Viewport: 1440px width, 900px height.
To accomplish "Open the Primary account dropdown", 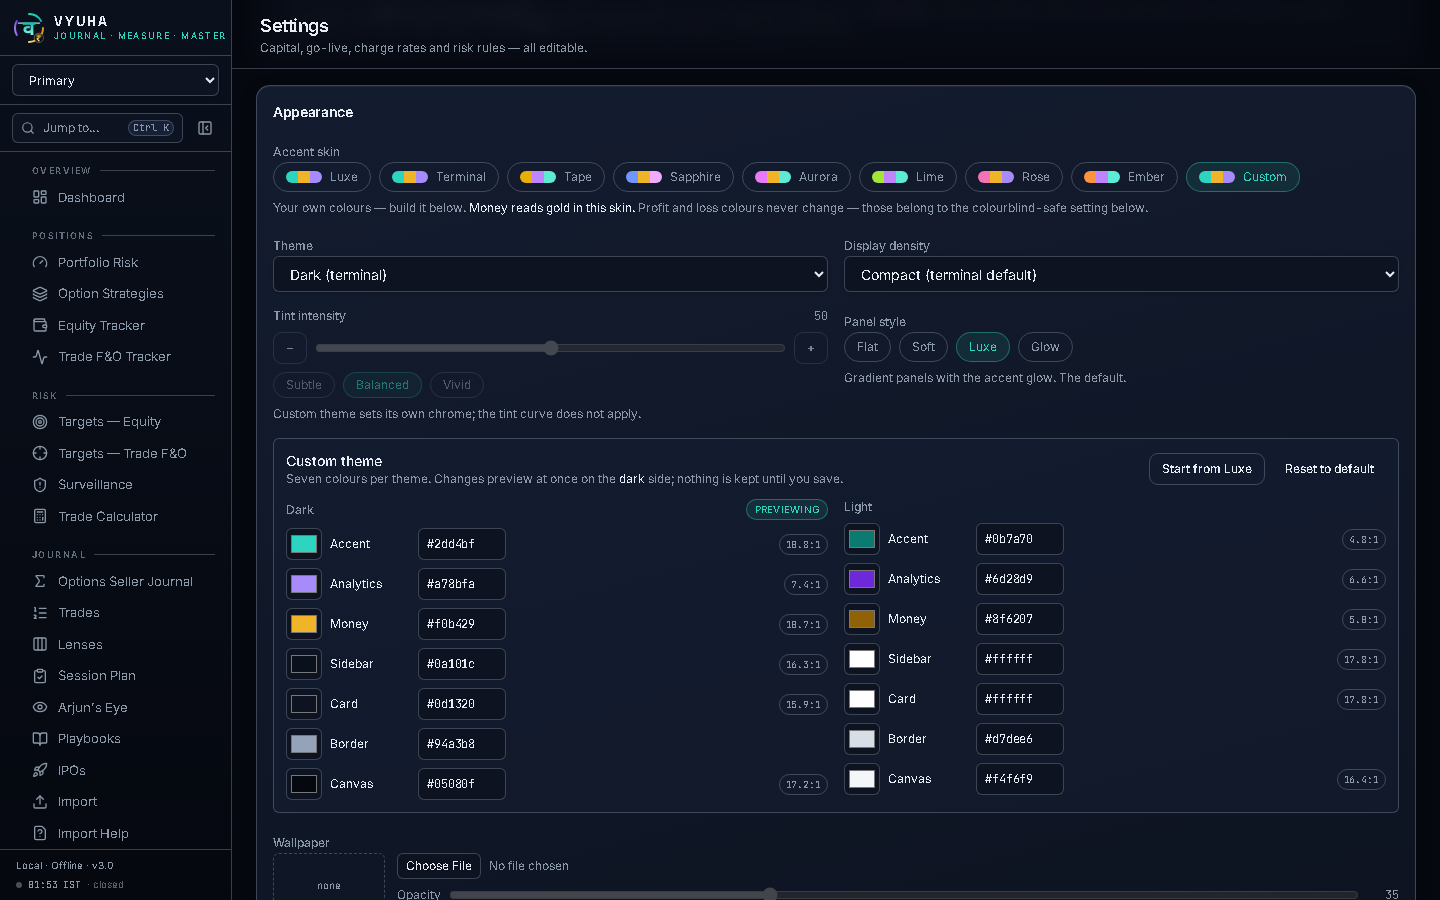I will [x=115, y=80].
